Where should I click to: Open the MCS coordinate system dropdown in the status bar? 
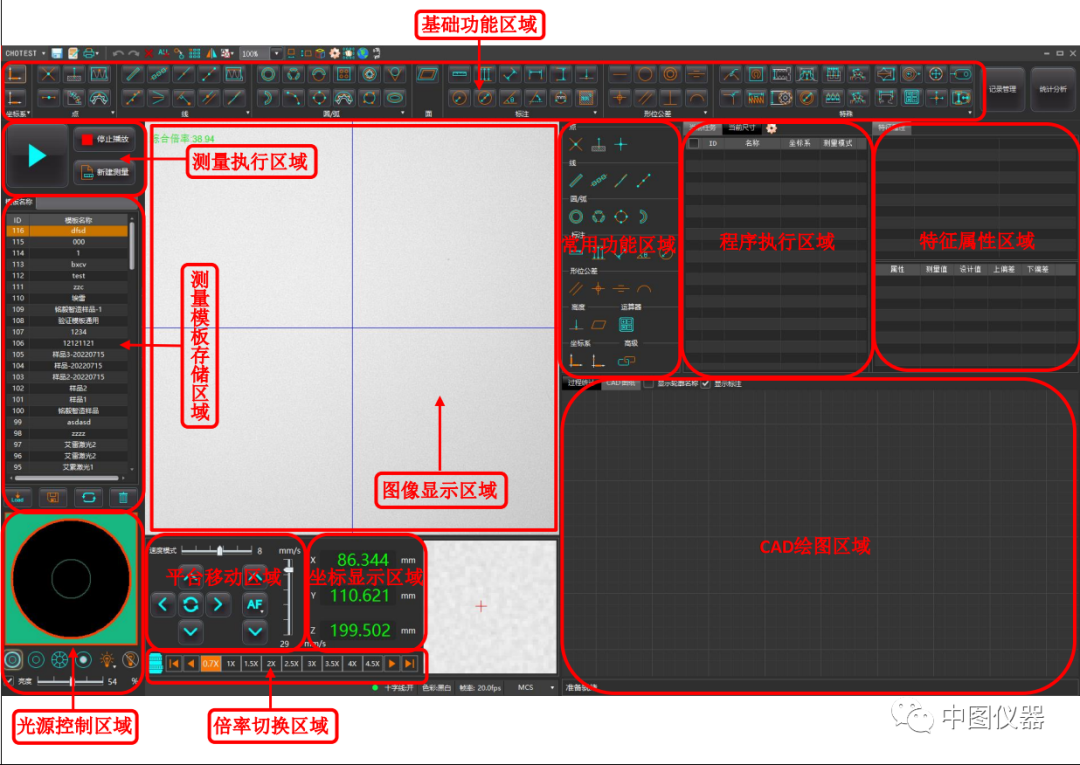540,687
